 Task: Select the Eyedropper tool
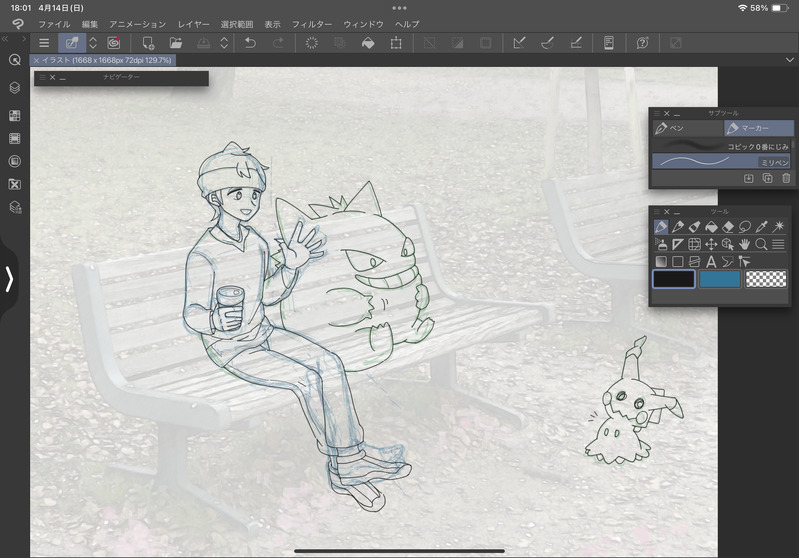click(762, 226)
